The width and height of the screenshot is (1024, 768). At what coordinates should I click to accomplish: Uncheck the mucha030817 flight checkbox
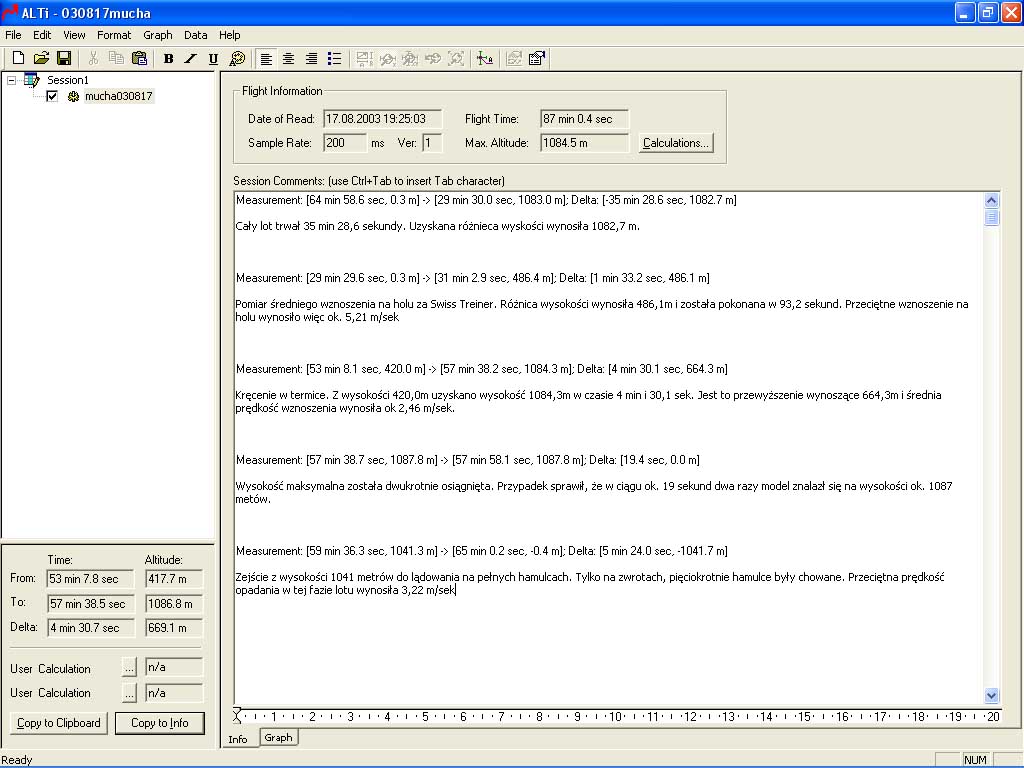53,97
